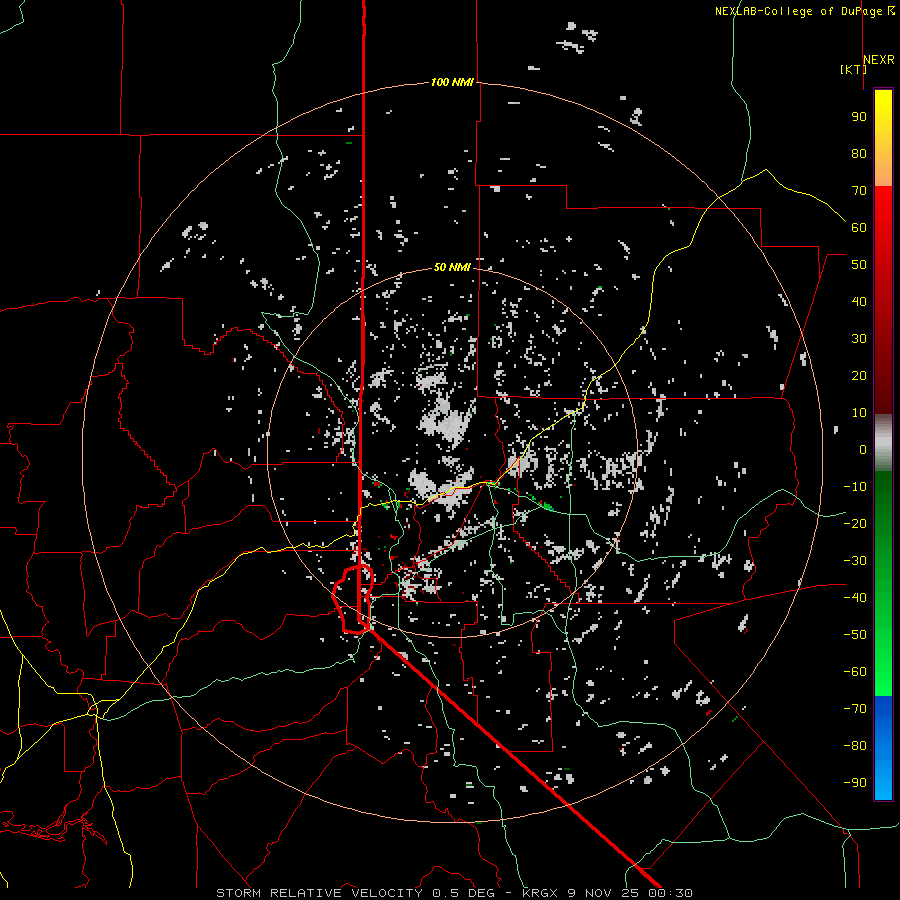Screen dimensions: 900x900
Task: Click the NEXR label above the color bar
Action: [x=878, y=60]
